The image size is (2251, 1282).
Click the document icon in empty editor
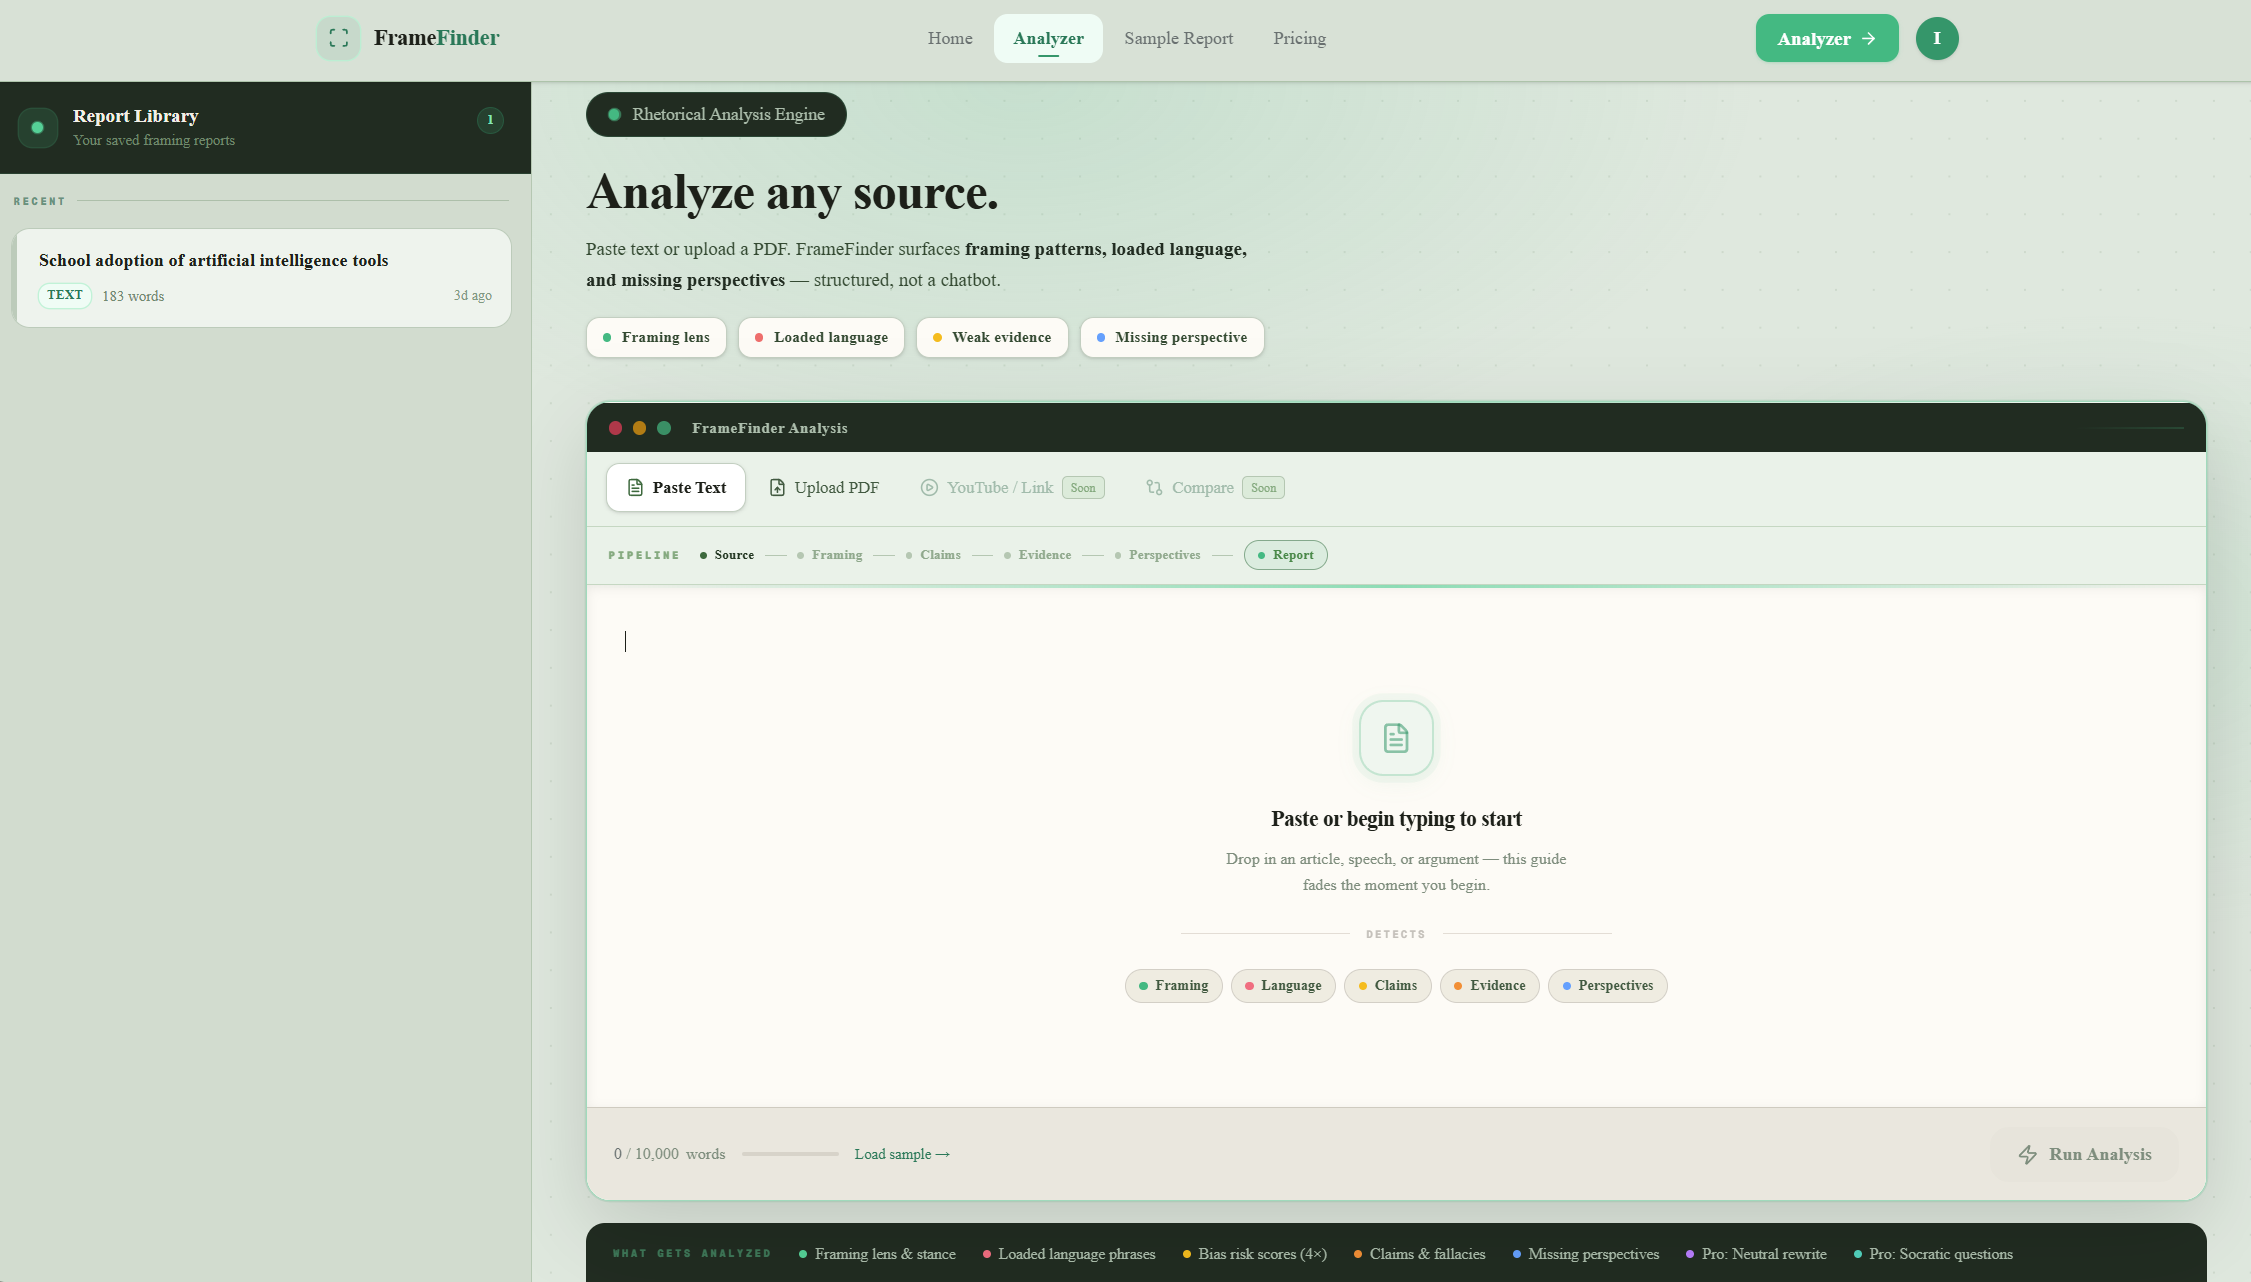pyautogui.click(x=1396, y=738)
